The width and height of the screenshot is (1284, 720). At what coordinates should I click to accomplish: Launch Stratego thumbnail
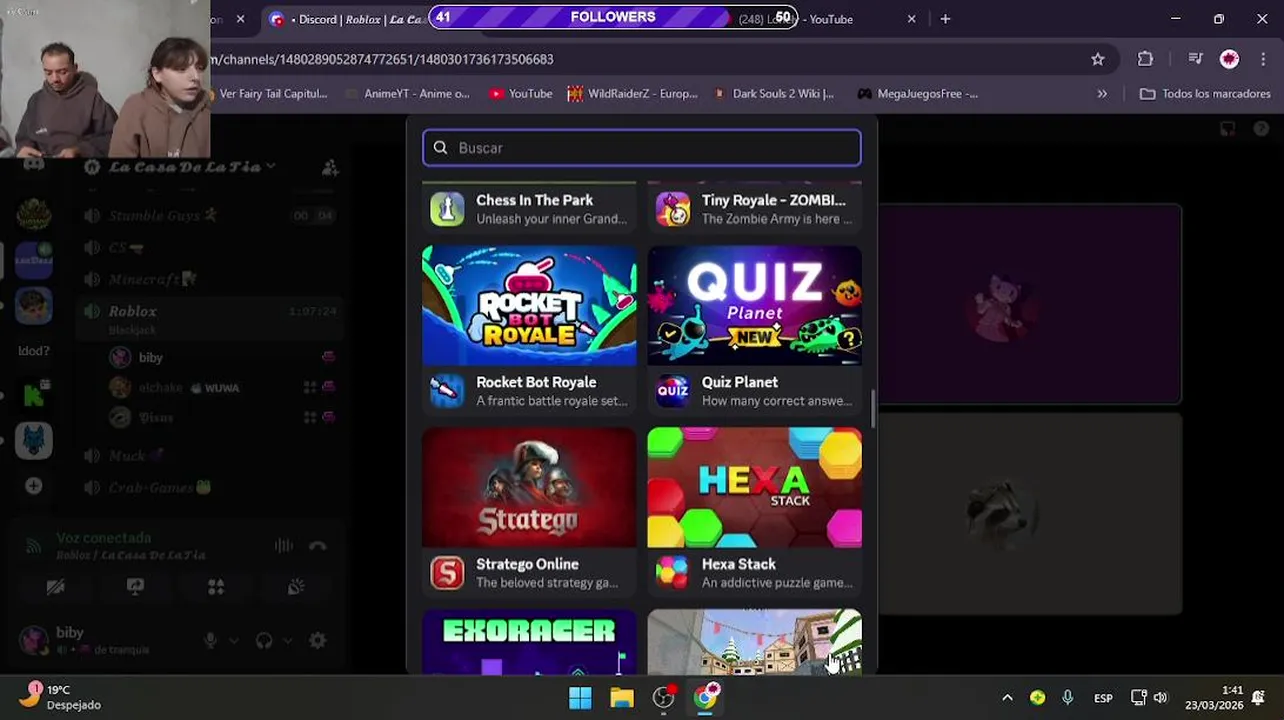(x=529, y=488)
